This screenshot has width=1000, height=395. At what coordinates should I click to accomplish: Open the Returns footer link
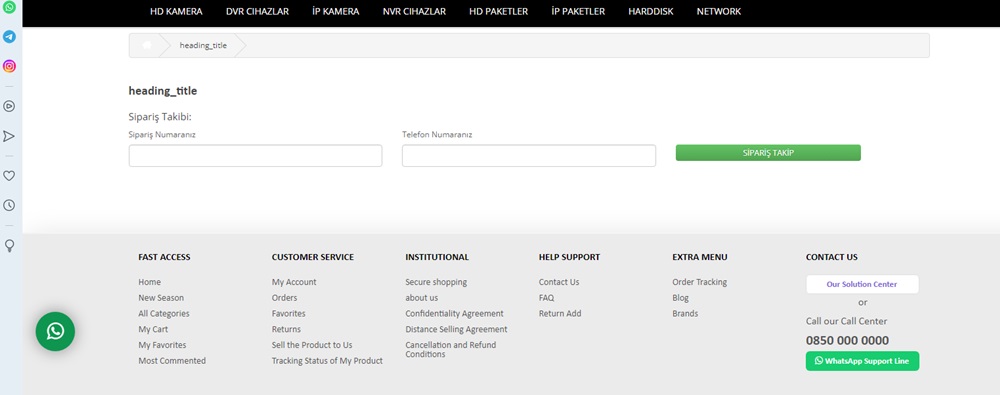click(286, 329)
